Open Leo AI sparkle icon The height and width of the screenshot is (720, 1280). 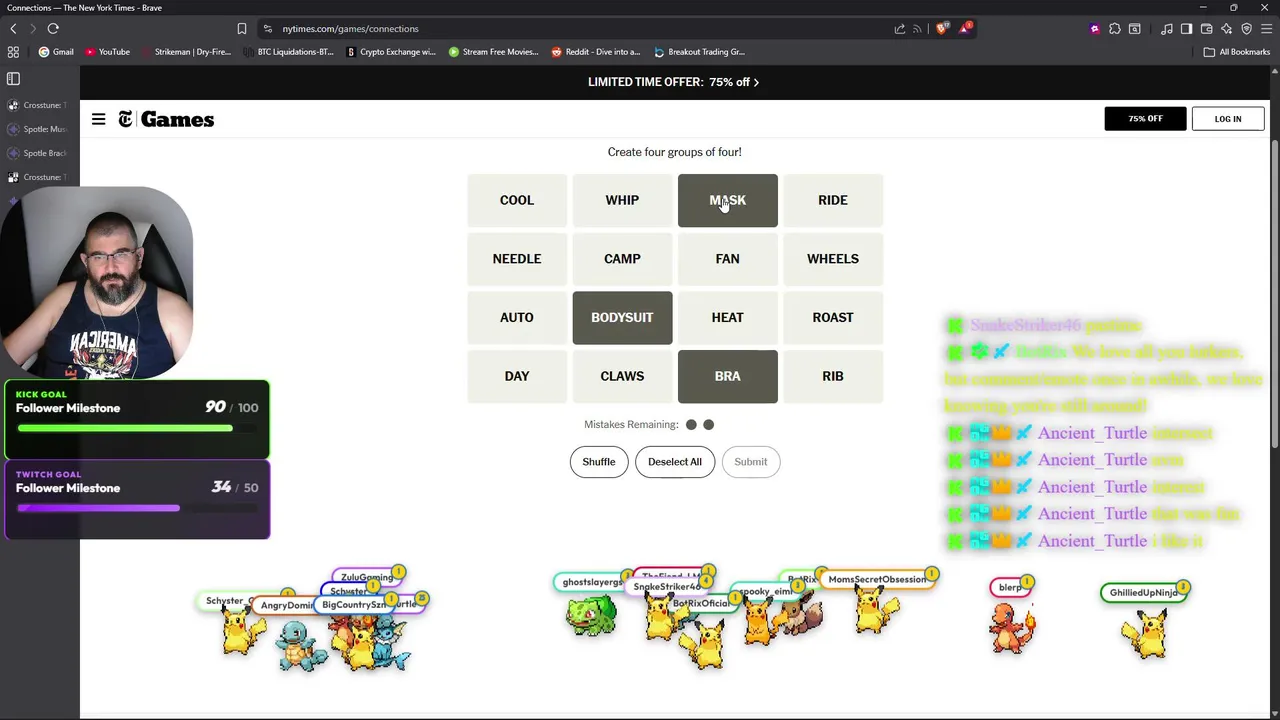click(x=1226, y=29)
